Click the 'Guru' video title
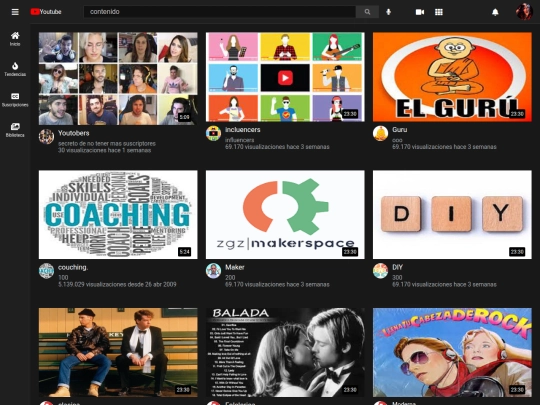Viewport: 540px width, 405px height. tap(399, 130)
